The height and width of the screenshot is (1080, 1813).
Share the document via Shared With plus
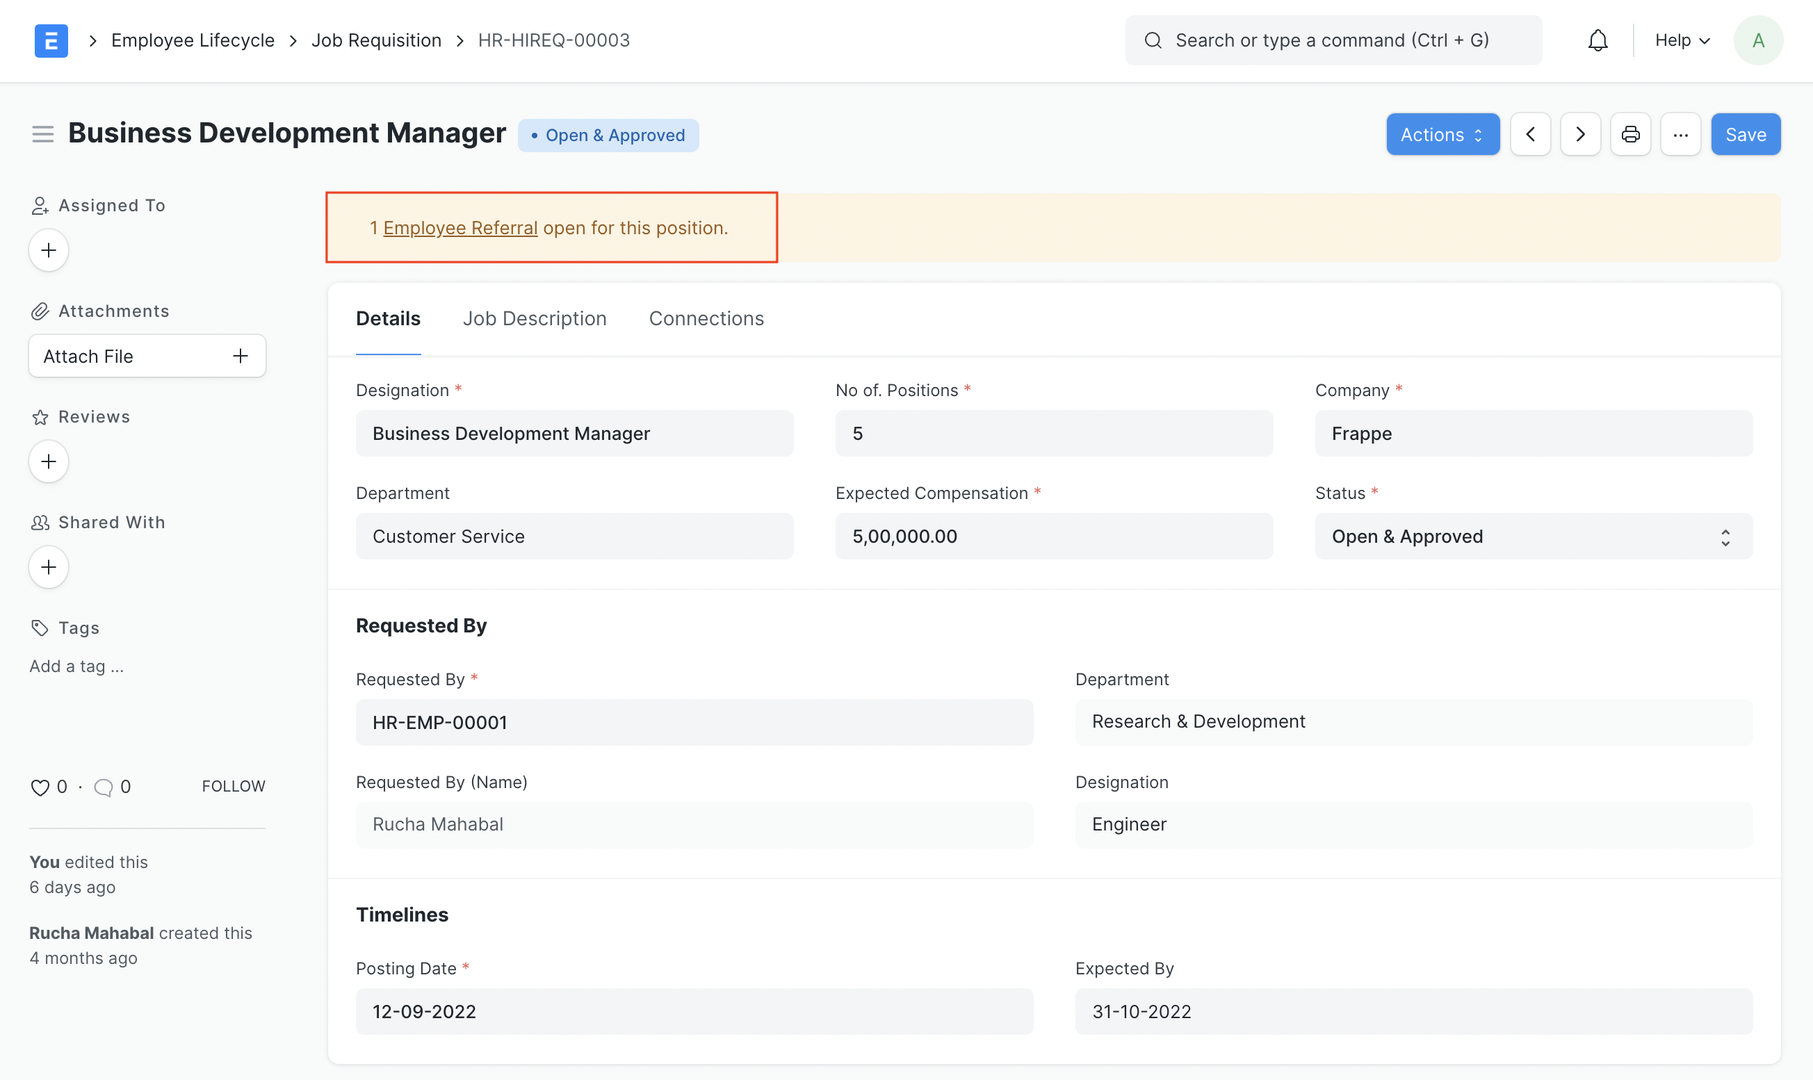[x=48, y=567]
